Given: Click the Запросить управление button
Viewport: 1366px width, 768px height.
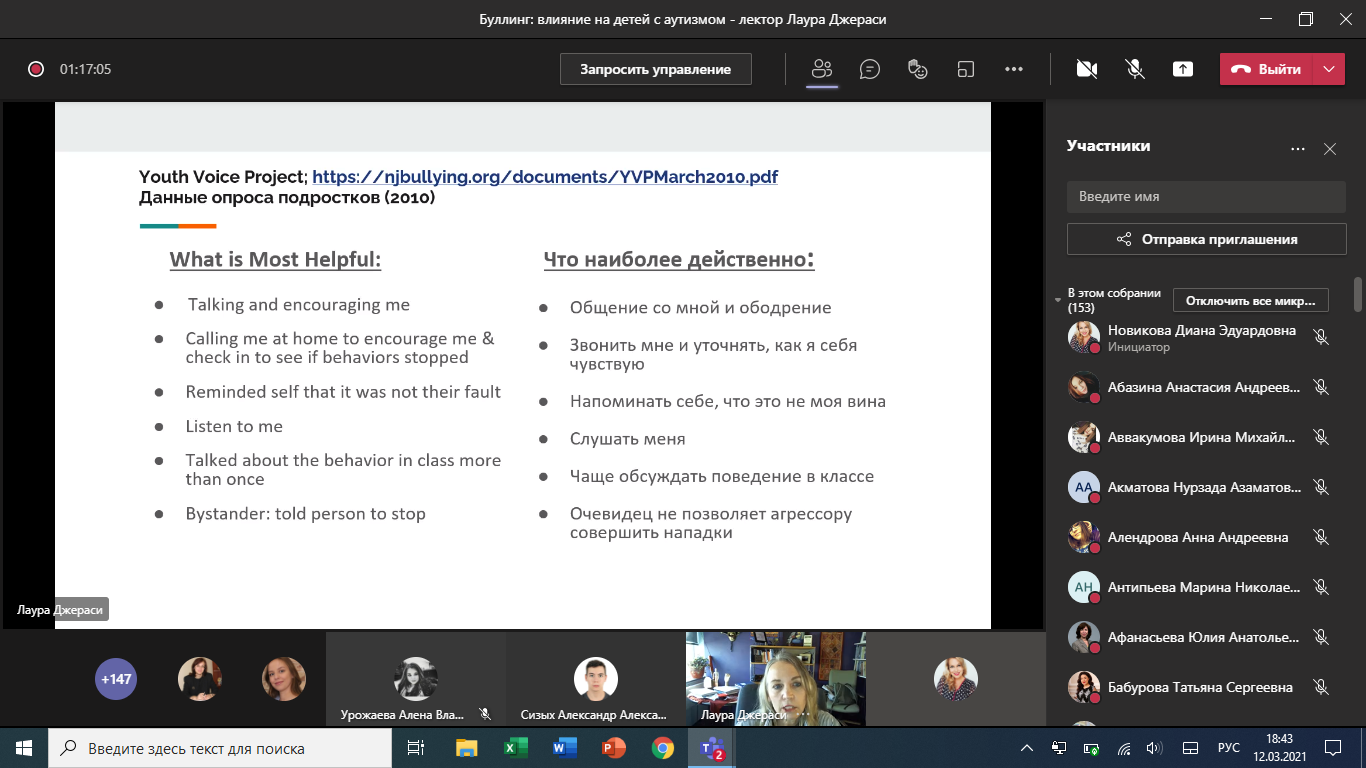Looking at the screenshot, I should click(656, 69).
